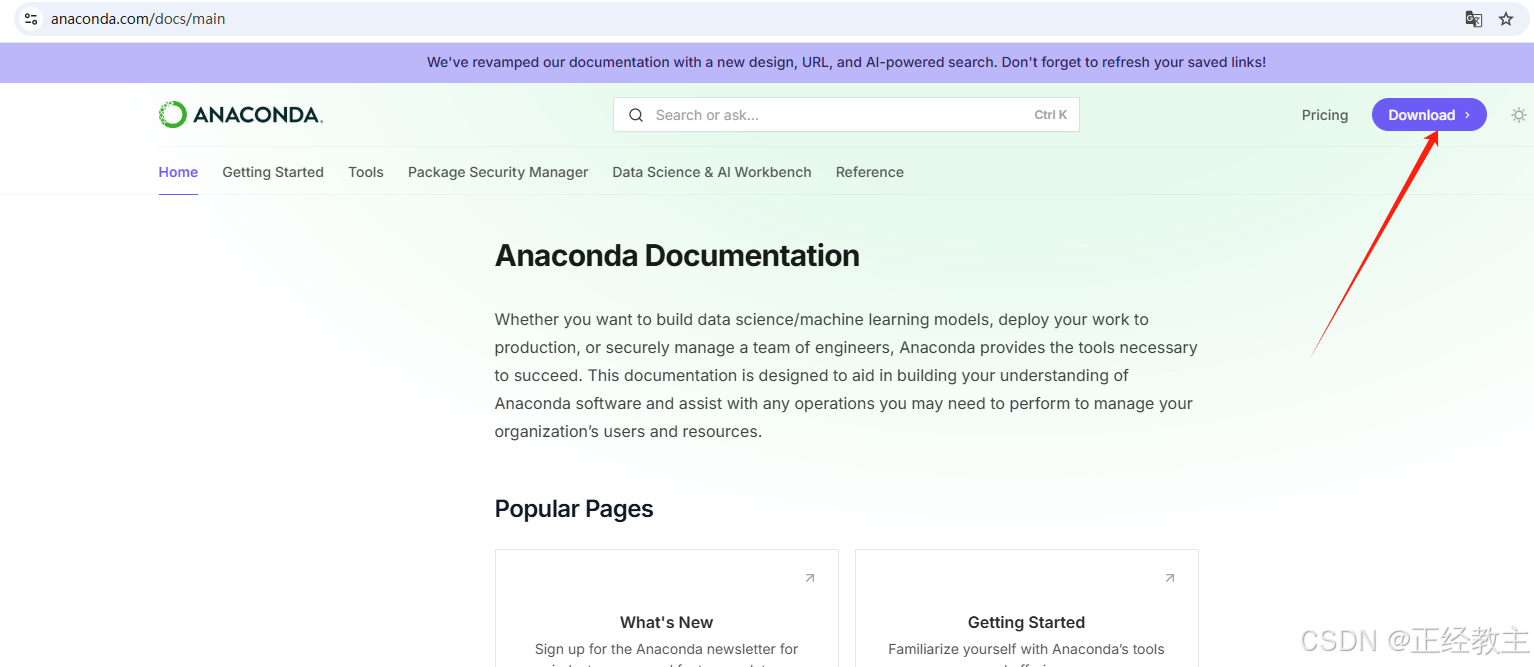The image size is (1534, 667).
Task: Click the Ctrl K shortcut hint
Action: point(1051,115)
